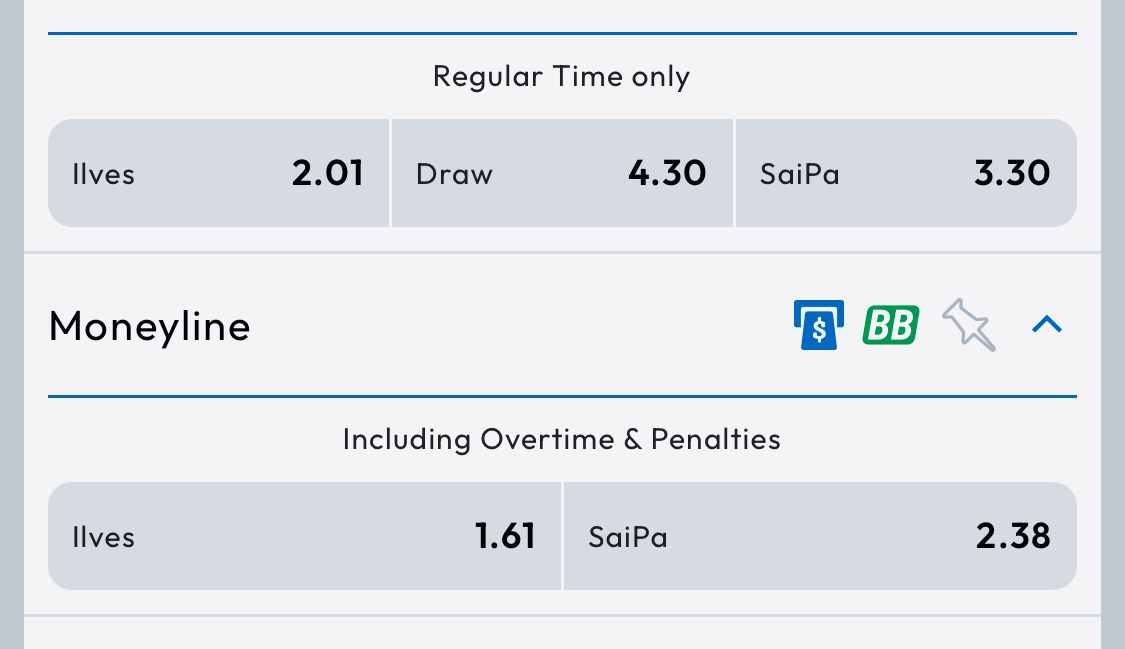Click the green BB bet builder icon
Image resolution: width=1125 pixels, height=649 pixels.
(x=890, y=325)
